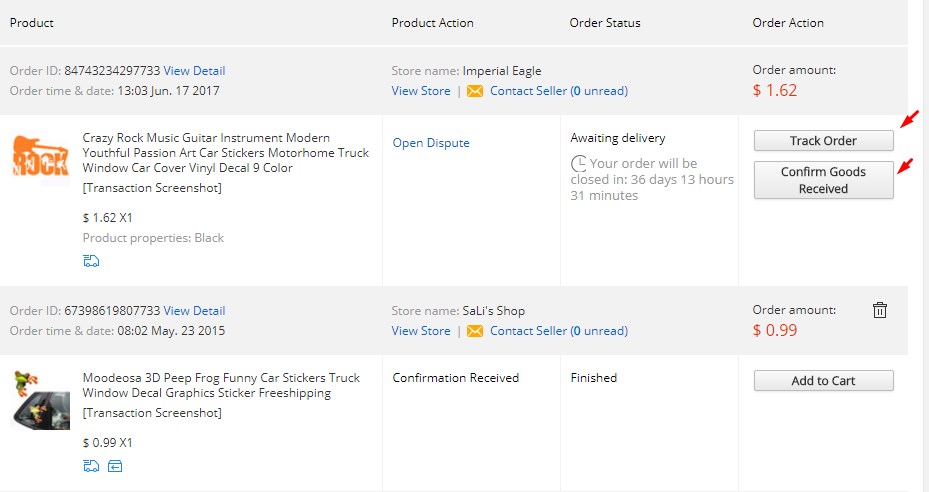The image size is (929, 492).
Task: Click the card icon beside the frog sticker truck icon
Action: point(115,466)
